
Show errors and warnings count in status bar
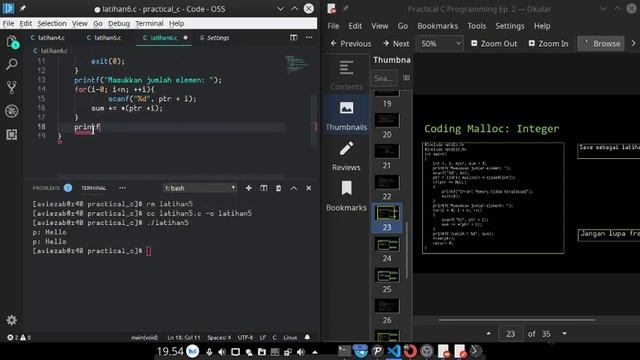click(19, 338)
